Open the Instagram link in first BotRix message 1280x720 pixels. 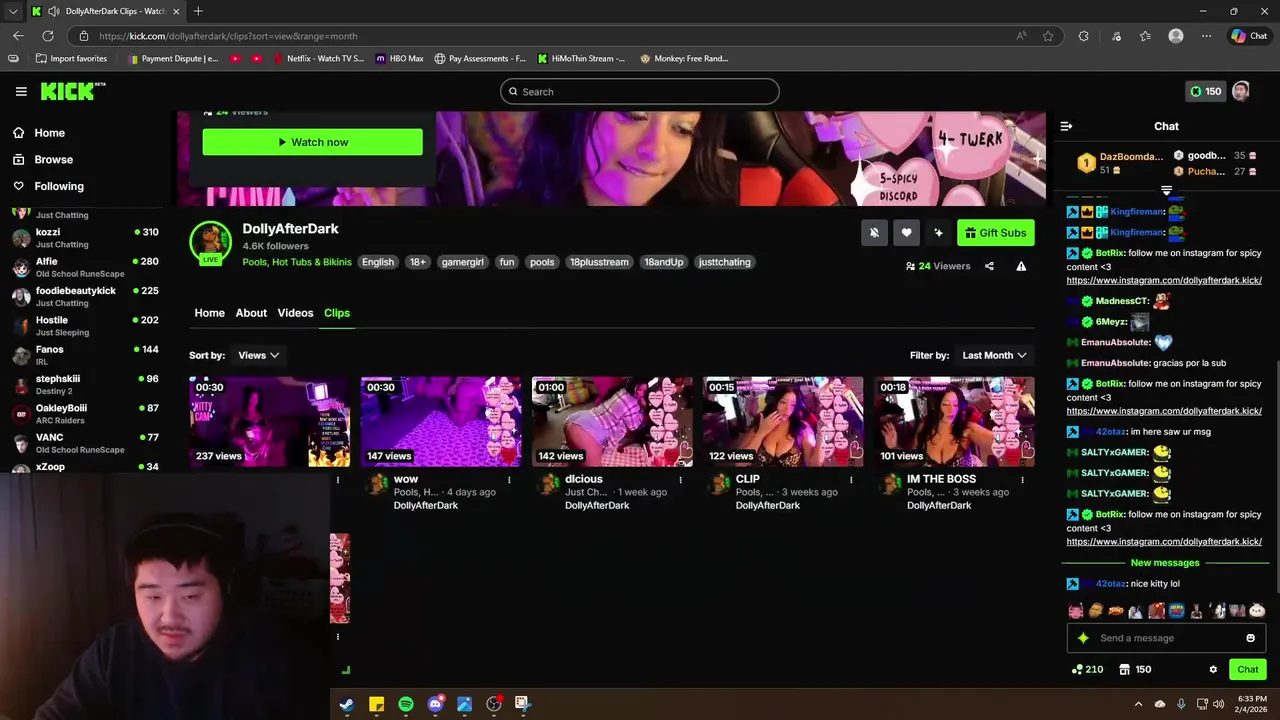click(1164, 281)
